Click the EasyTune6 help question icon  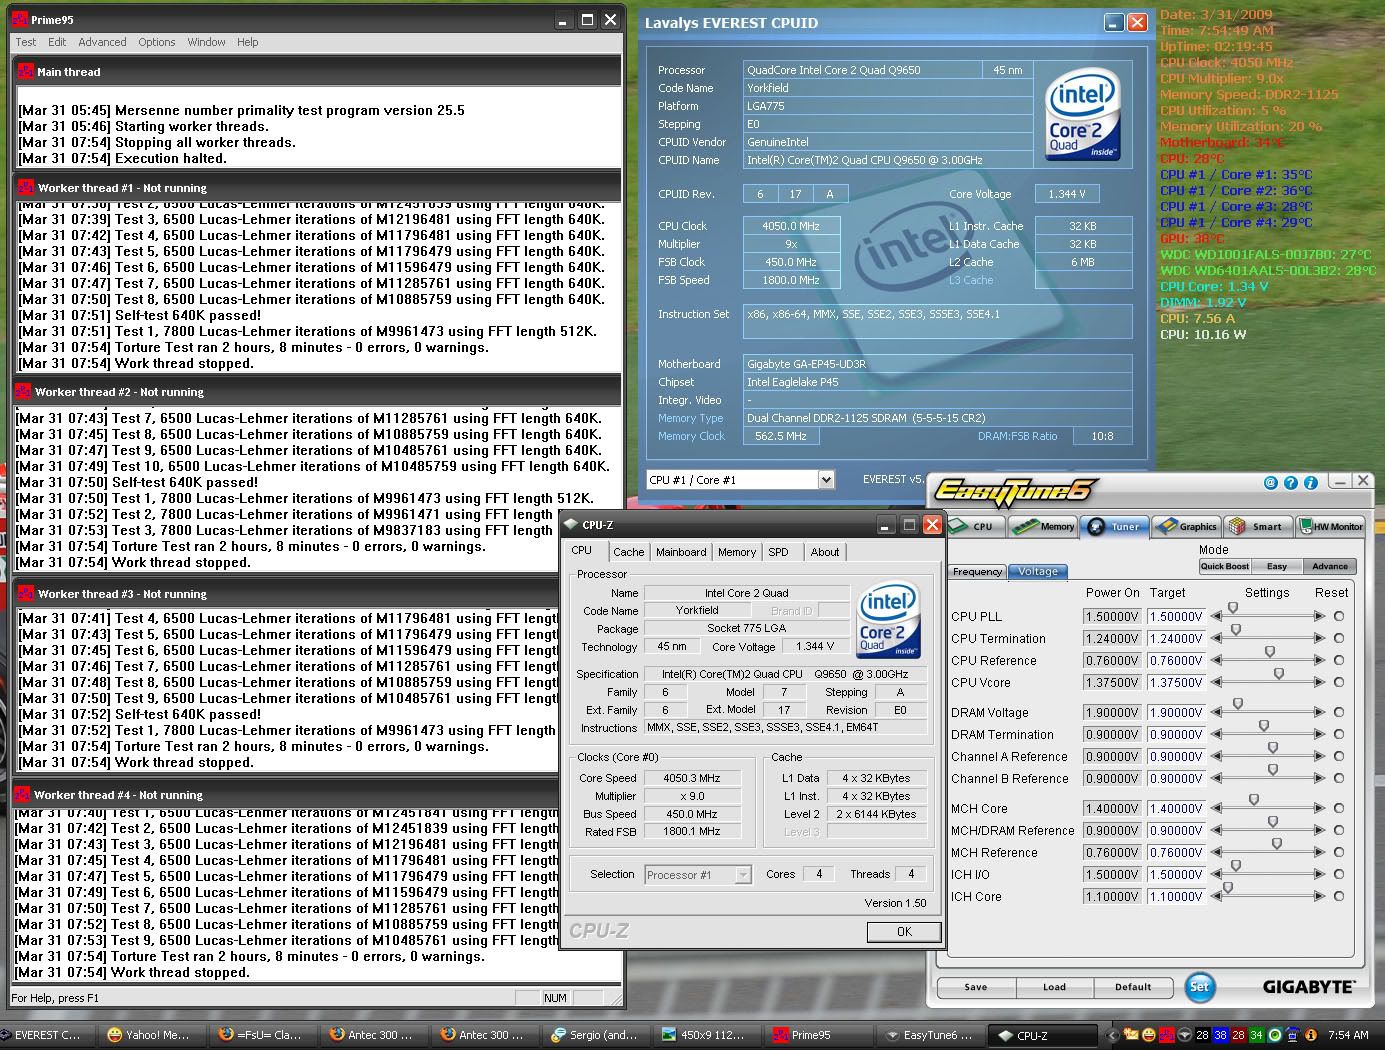(1291, 482)
